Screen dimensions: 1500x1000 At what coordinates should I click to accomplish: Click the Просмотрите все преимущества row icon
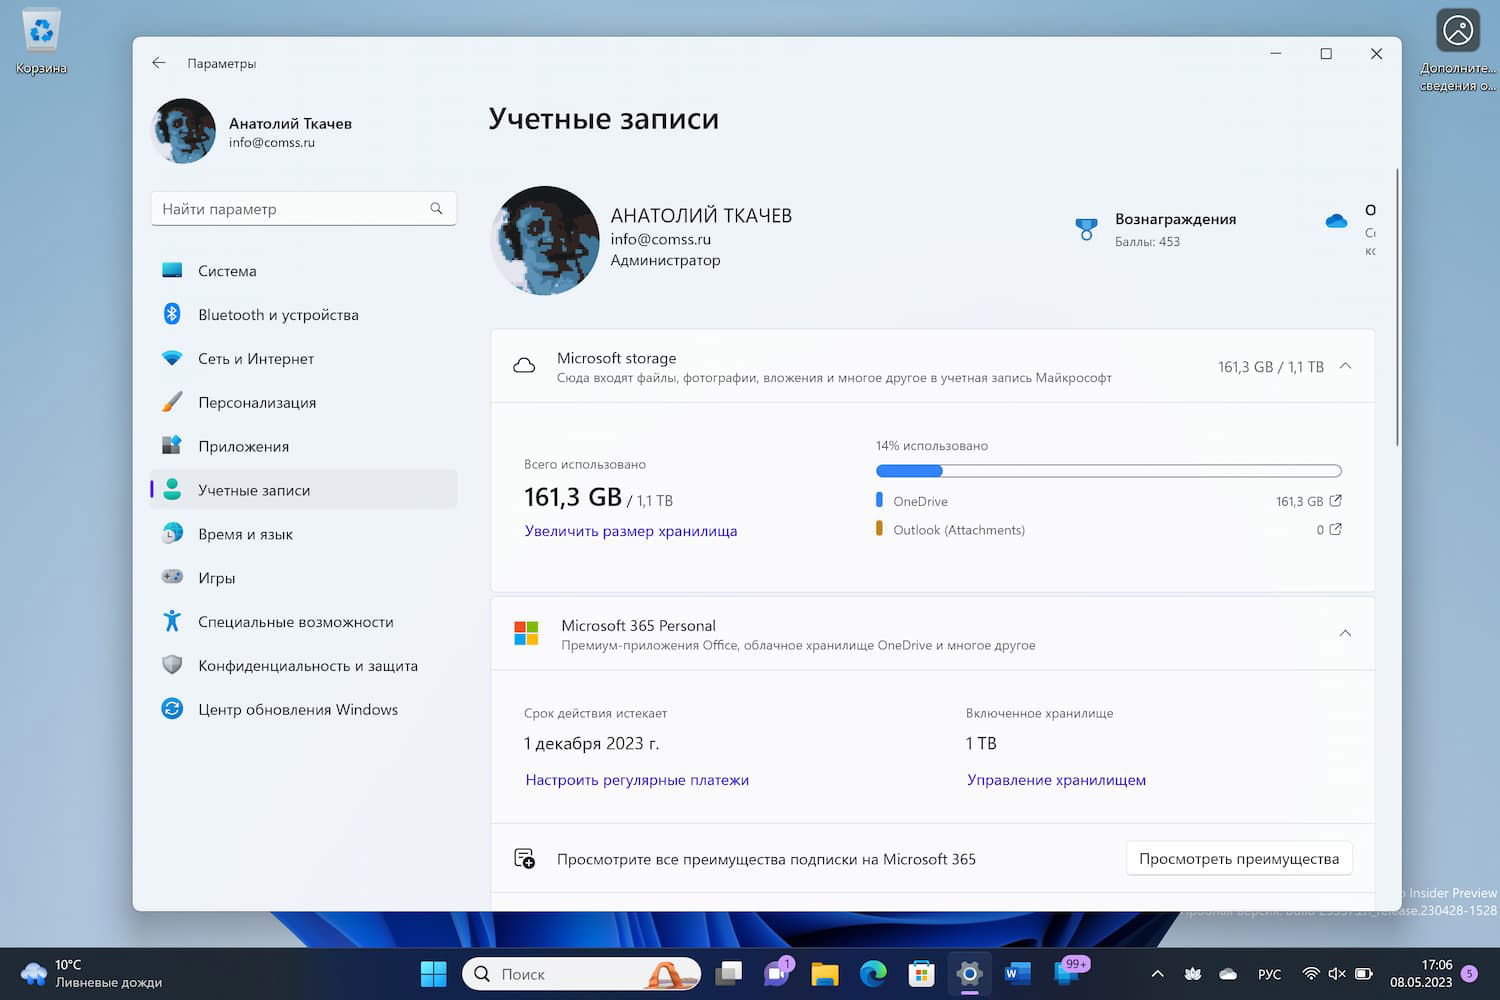(524, 859)
